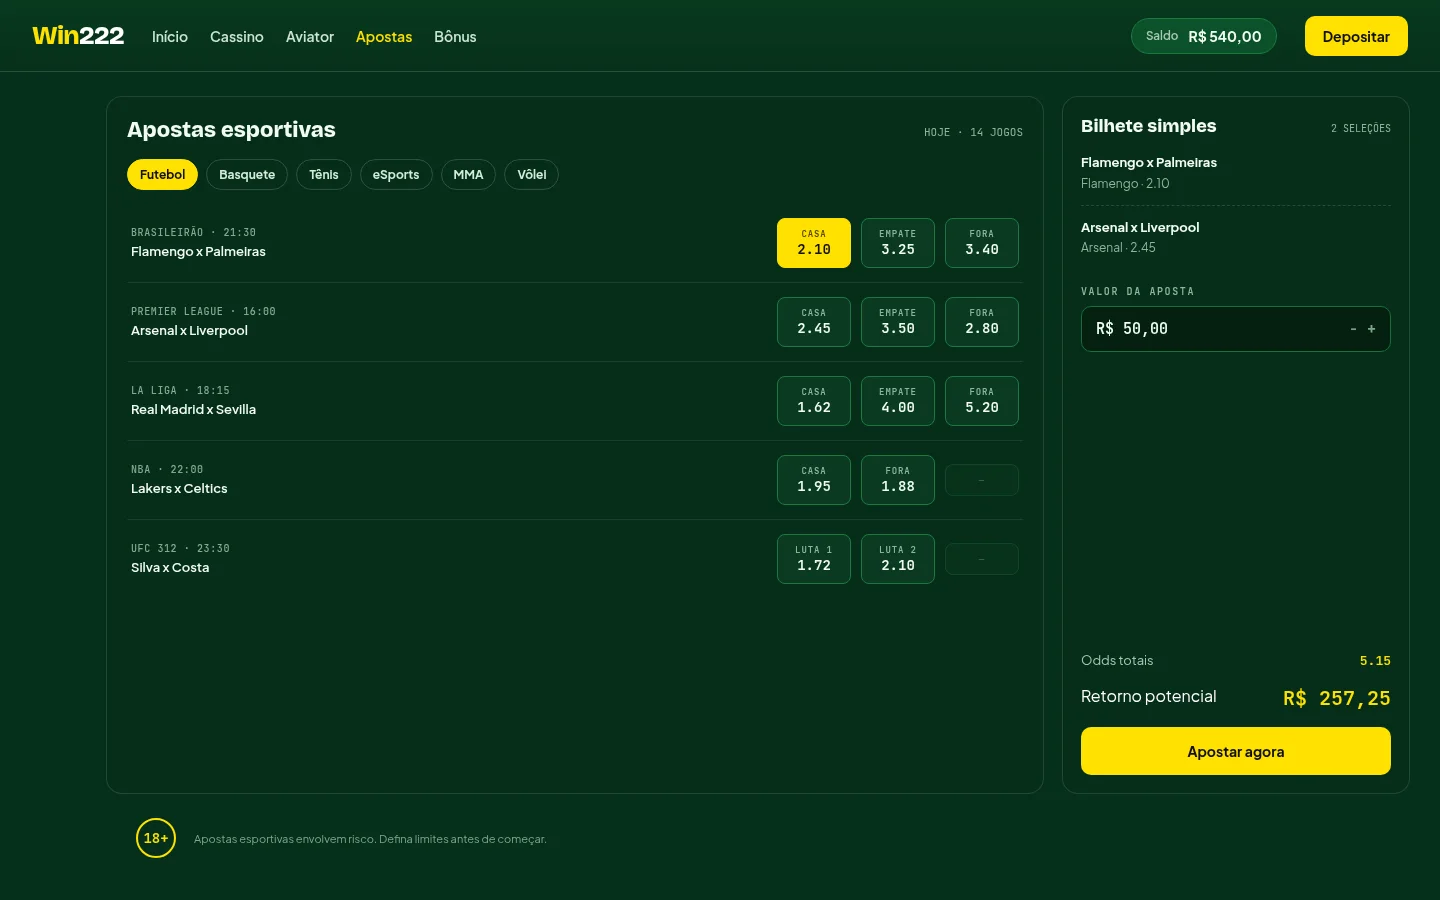Open Silva x Costa fight title

(x=170, y=568)
